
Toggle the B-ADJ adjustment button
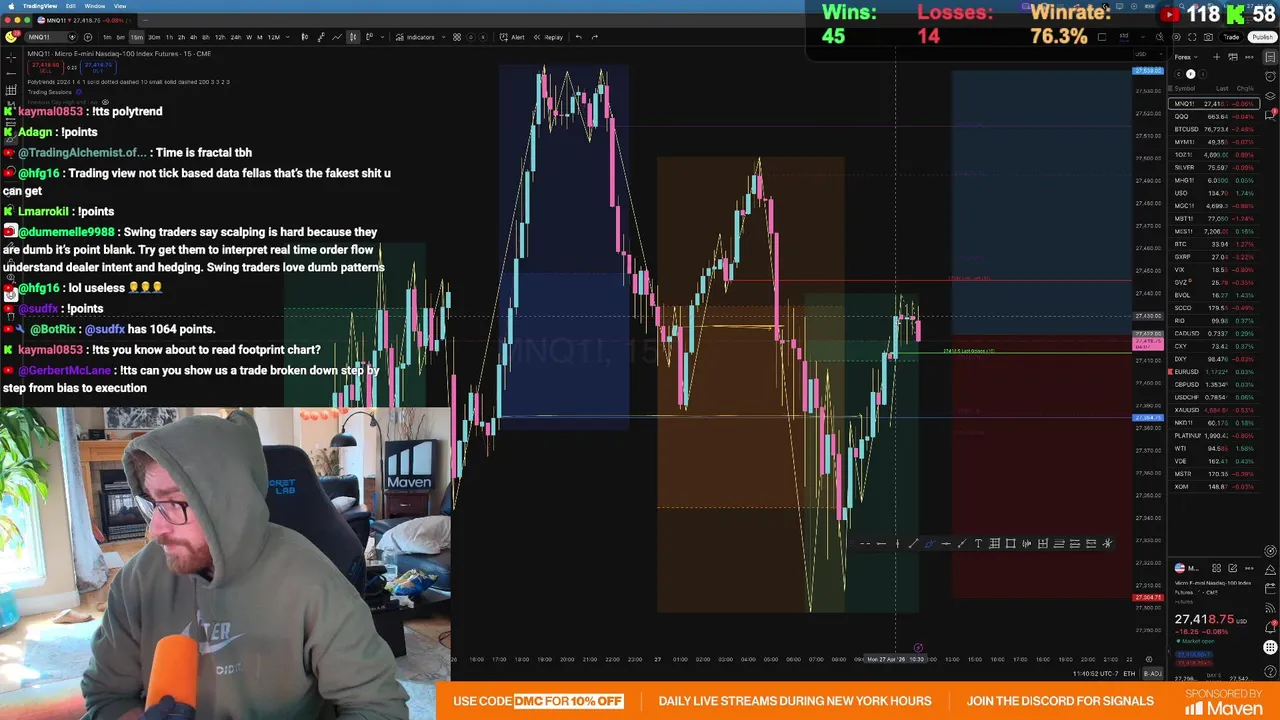(1153, 674)
